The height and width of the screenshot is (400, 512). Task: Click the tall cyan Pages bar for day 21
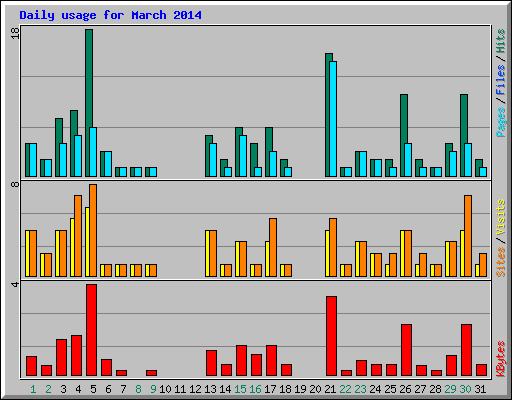click(x=333, y=119)
